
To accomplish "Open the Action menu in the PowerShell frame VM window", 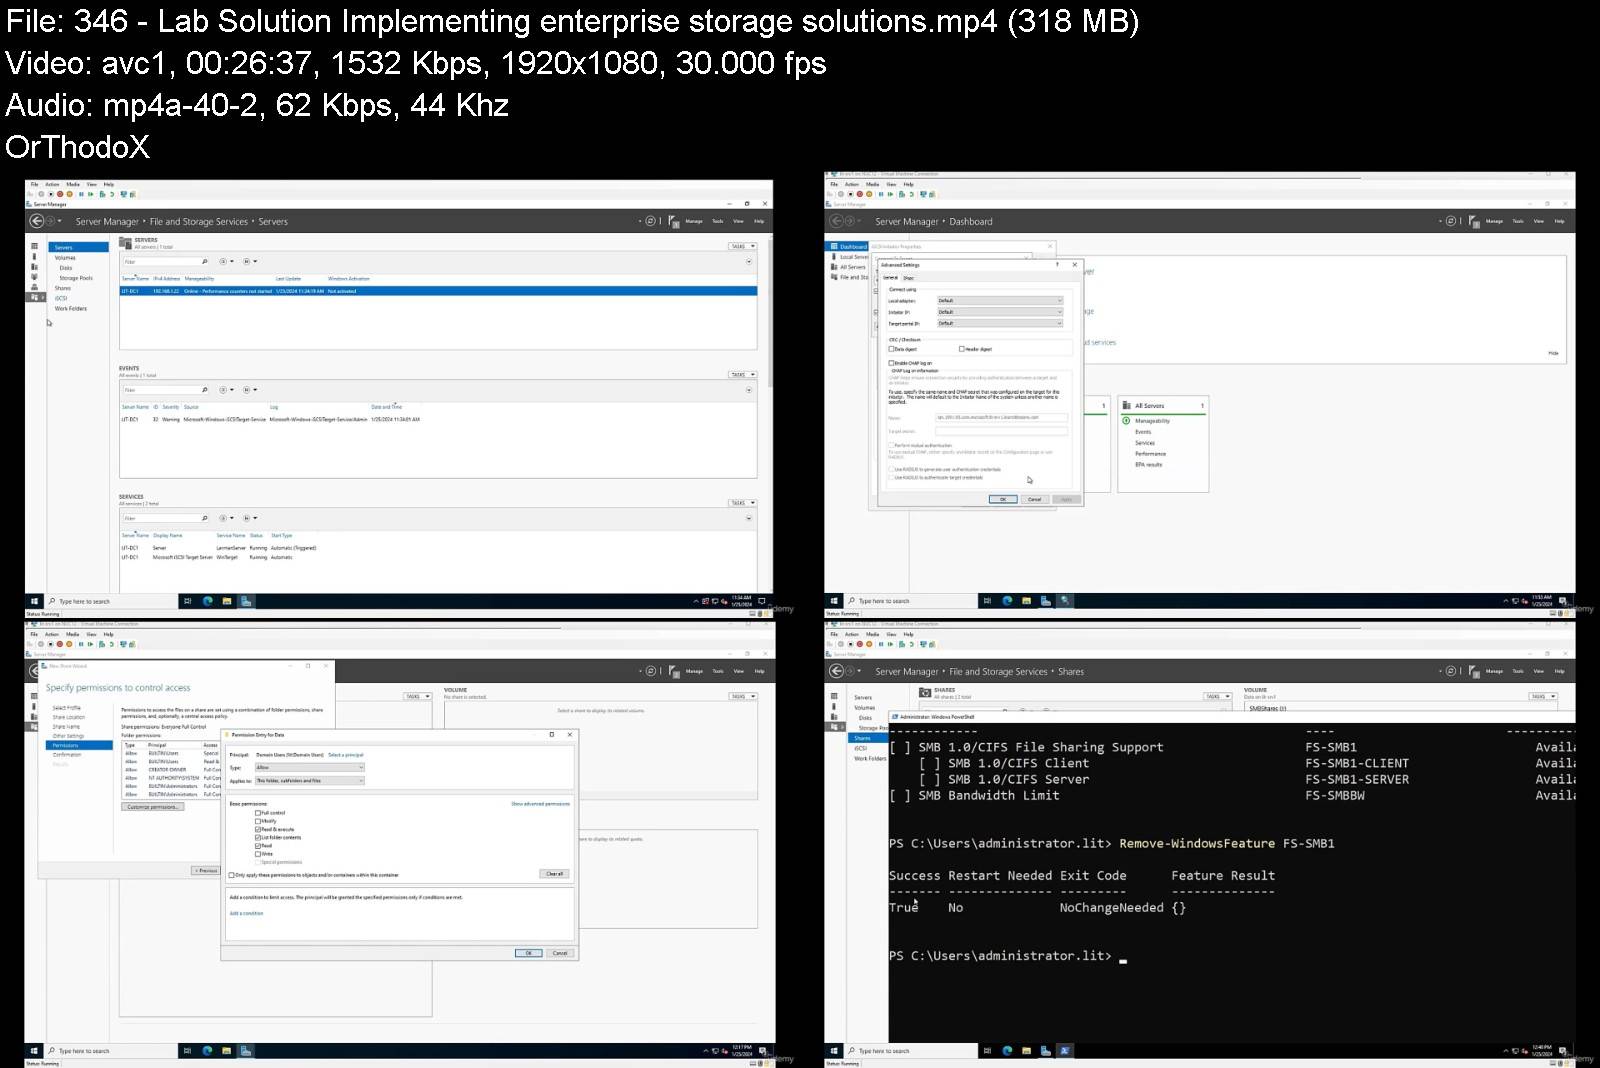I will pos(851,634).
